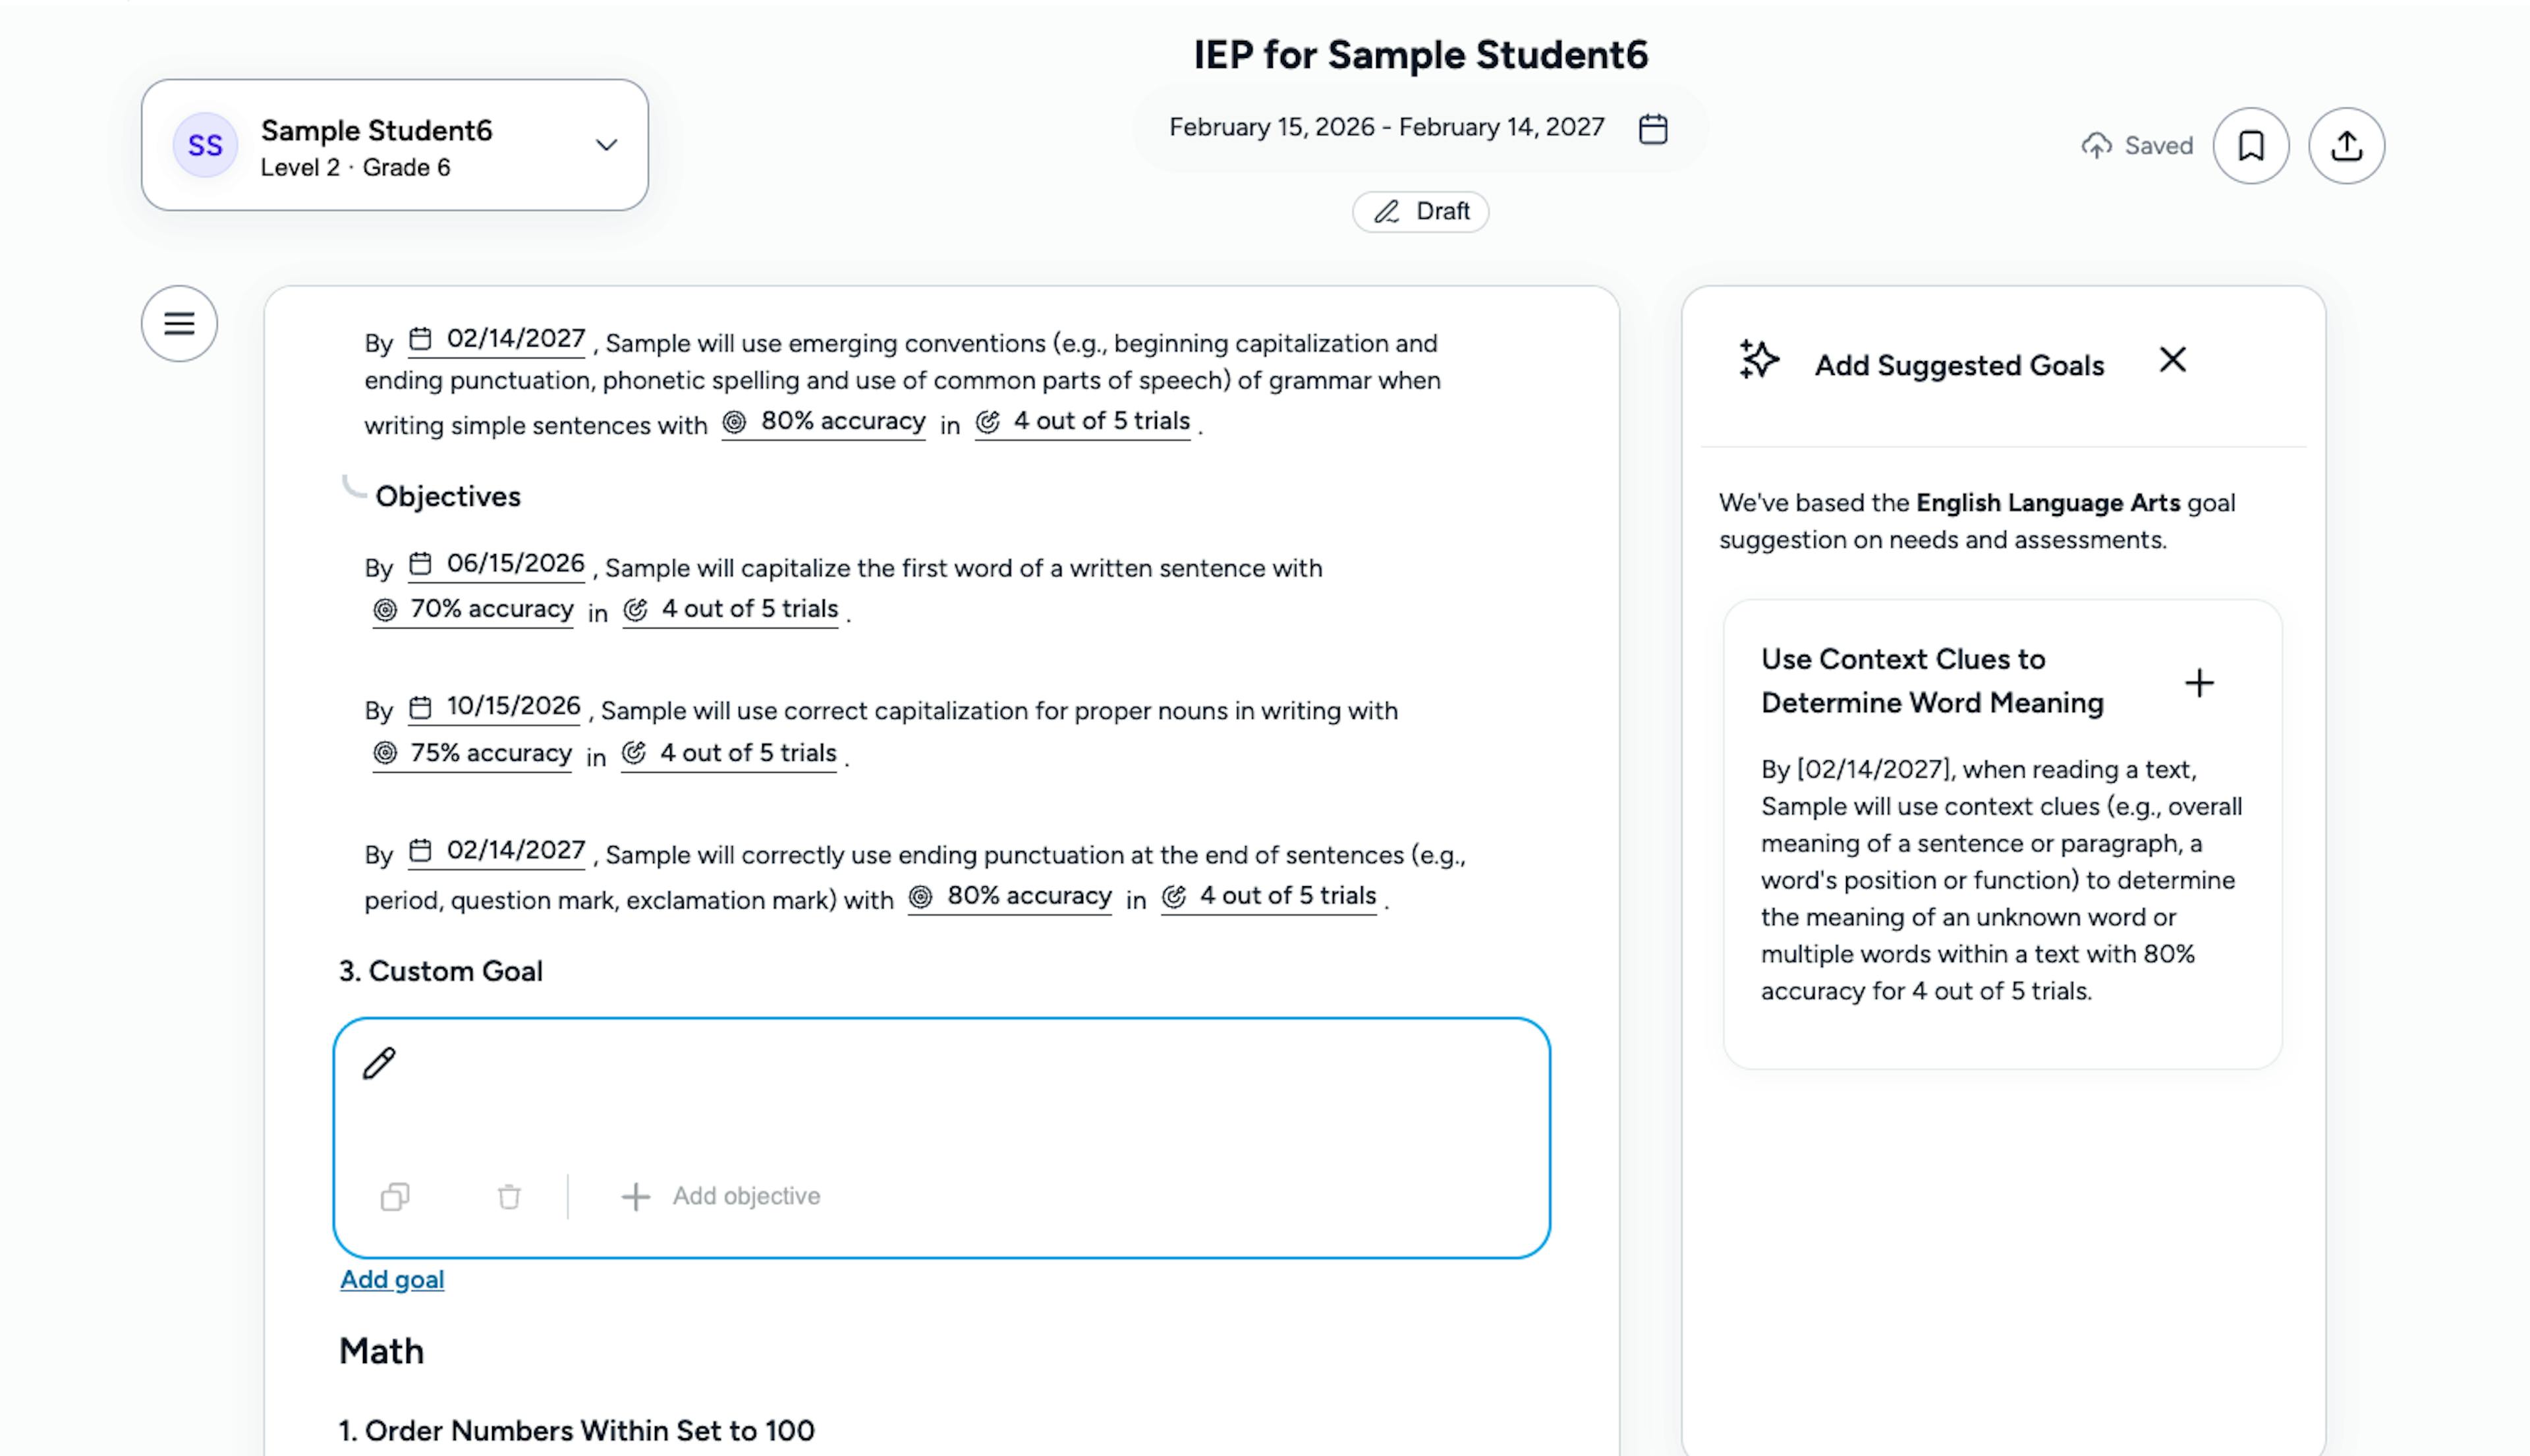Click the Saved cloud status indicator
2530x1456 pixels.
pos(2137,146)
